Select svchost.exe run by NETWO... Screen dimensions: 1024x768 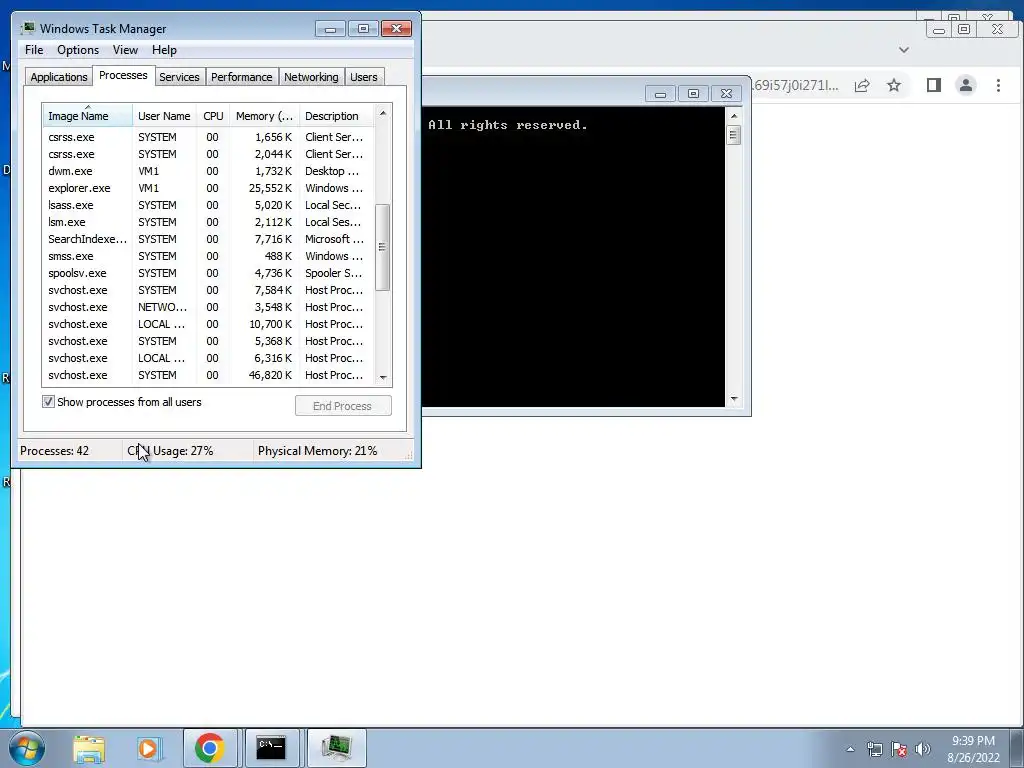[208, 307]
